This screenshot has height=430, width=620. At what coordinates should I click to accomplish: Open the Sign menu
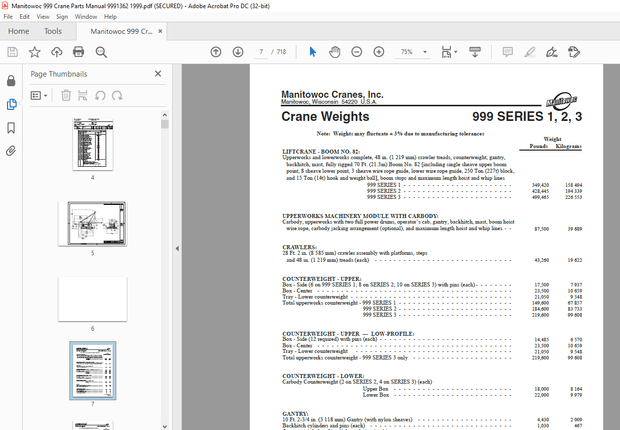click(x=62, y=17)
